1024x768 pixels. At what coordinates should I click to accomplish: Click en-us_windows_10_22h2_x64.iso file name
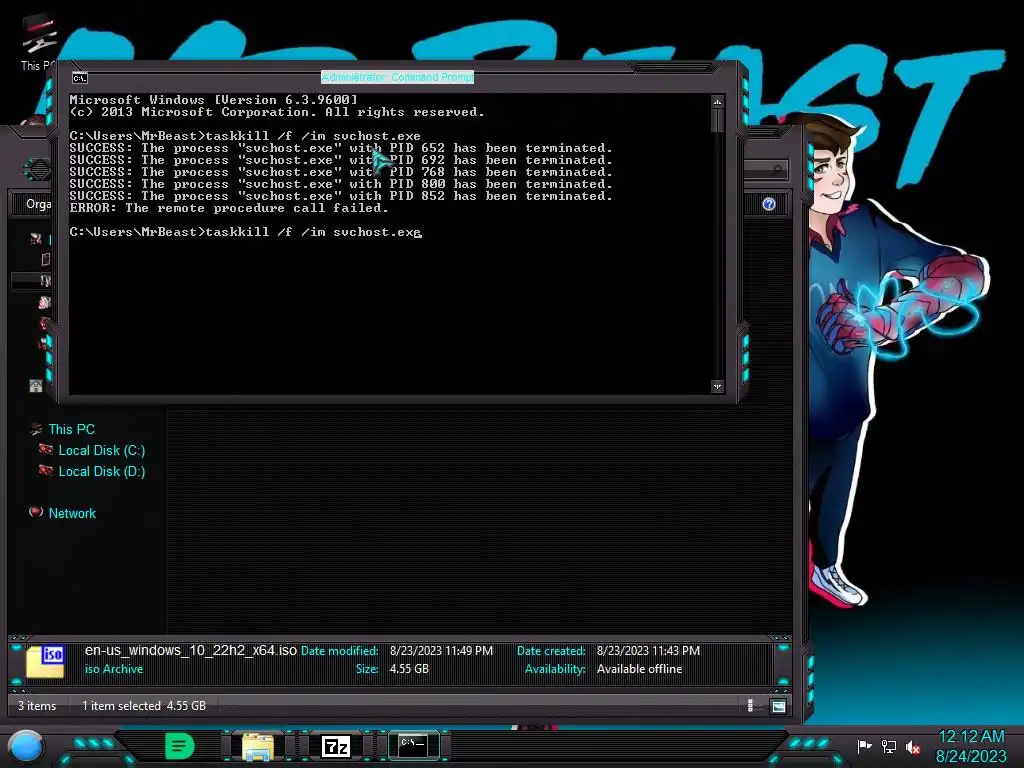tap(191, 650)
